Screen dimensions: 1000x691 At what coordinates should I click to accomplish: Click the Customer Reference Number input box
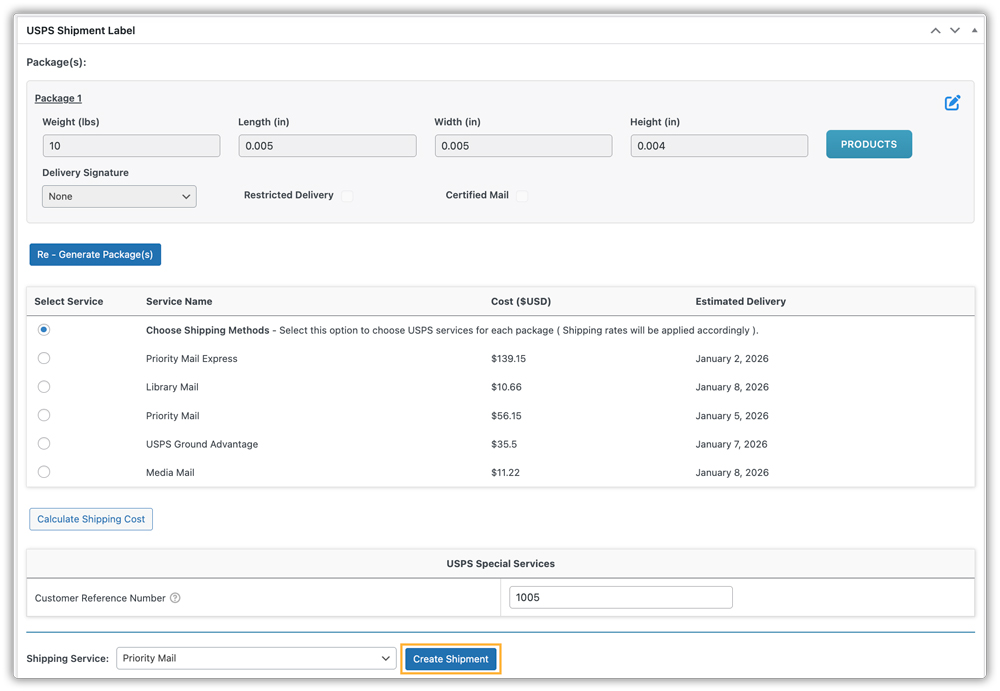[620, 597]
